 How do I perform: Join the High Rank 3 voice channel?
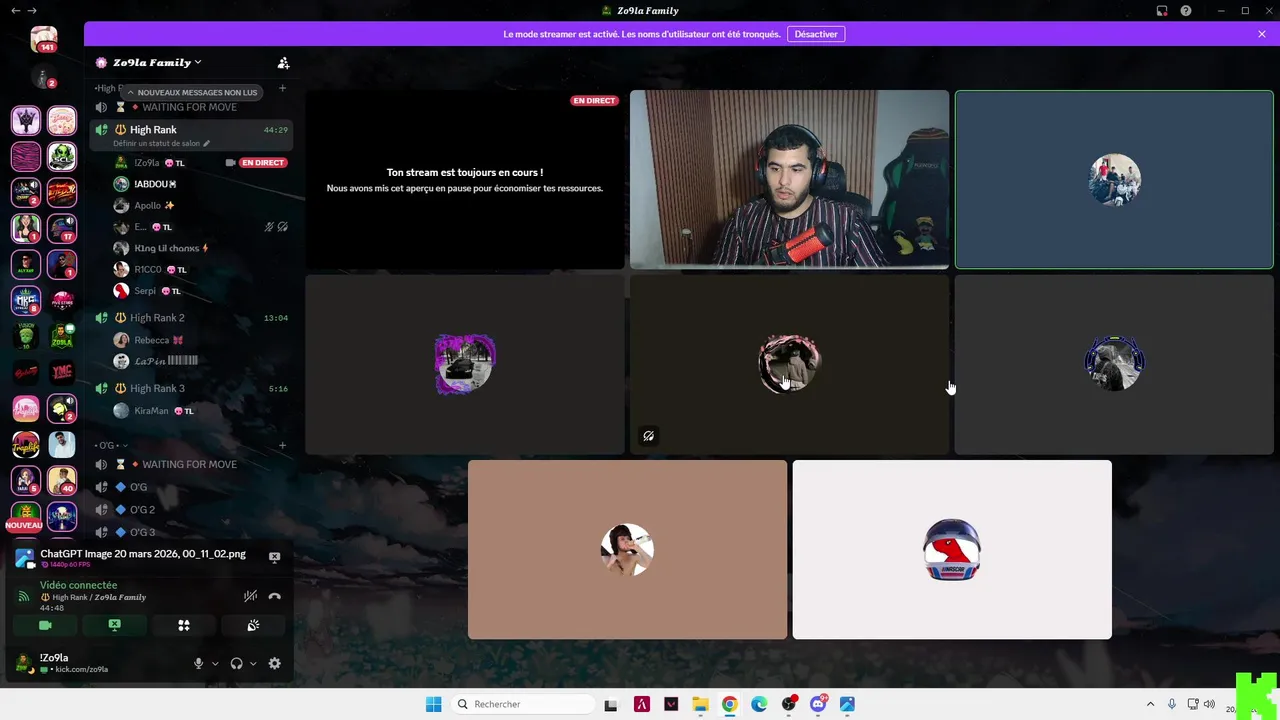click(191, 388)
